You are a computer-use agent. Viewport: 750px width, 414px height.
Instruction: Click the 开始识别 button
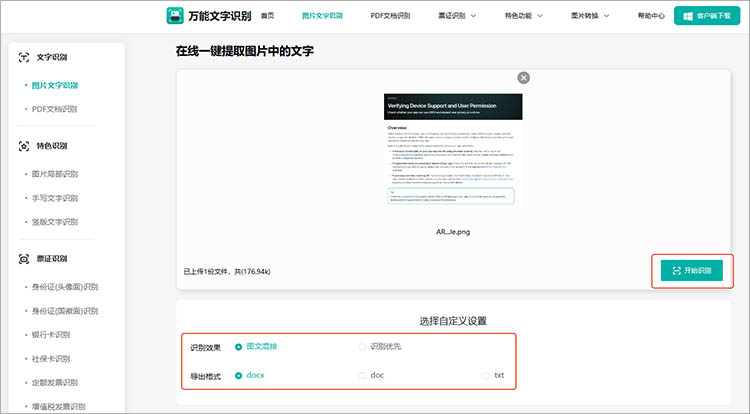tap(692, 271)
